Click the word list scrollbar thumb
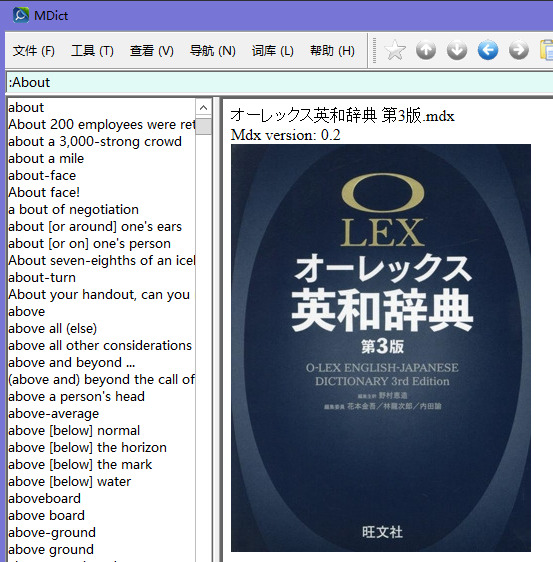The image size is (553, 562). [x=204, y=126]
